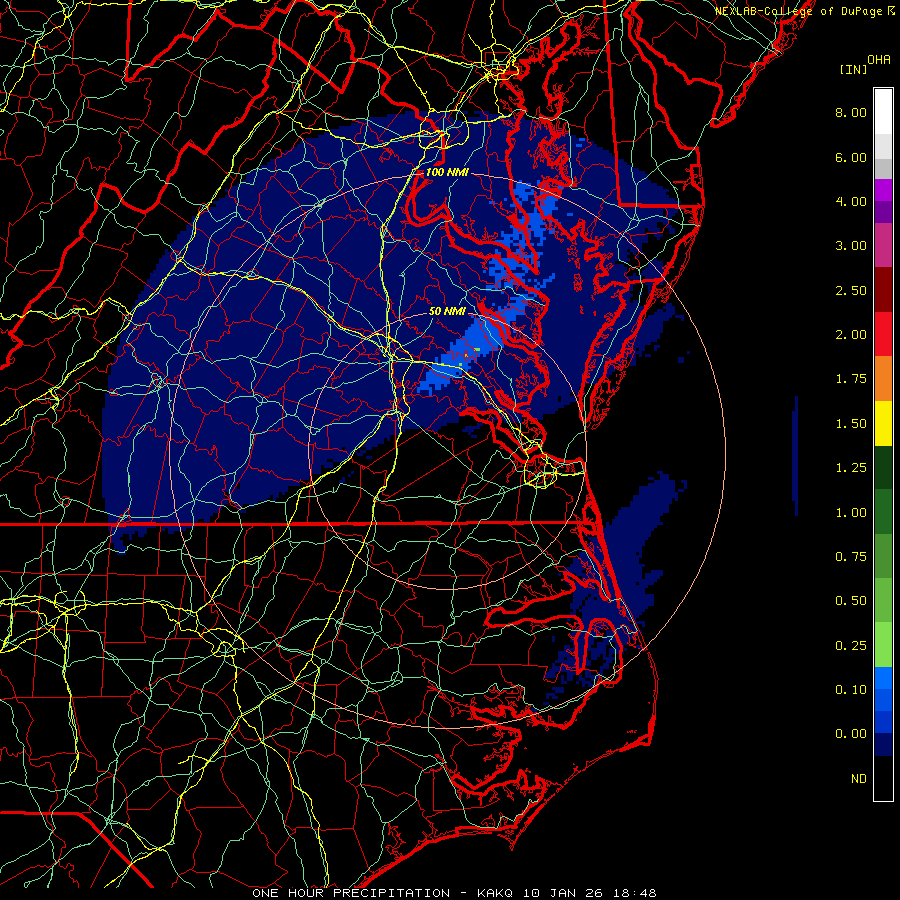Select the dark green swatch beside 1.25
900x900 pixels.
click(883, 467)
